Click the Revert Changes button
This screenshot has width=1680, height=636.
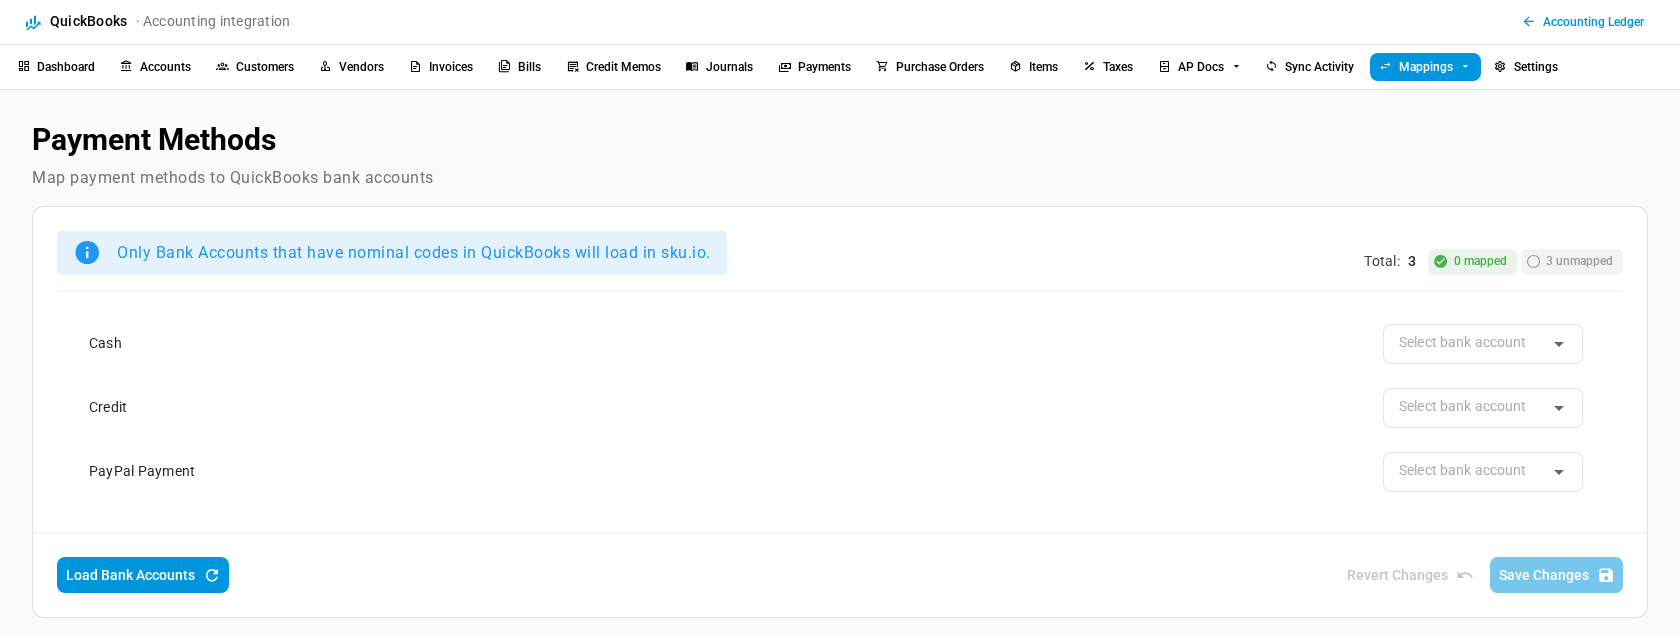(1409, 575)
